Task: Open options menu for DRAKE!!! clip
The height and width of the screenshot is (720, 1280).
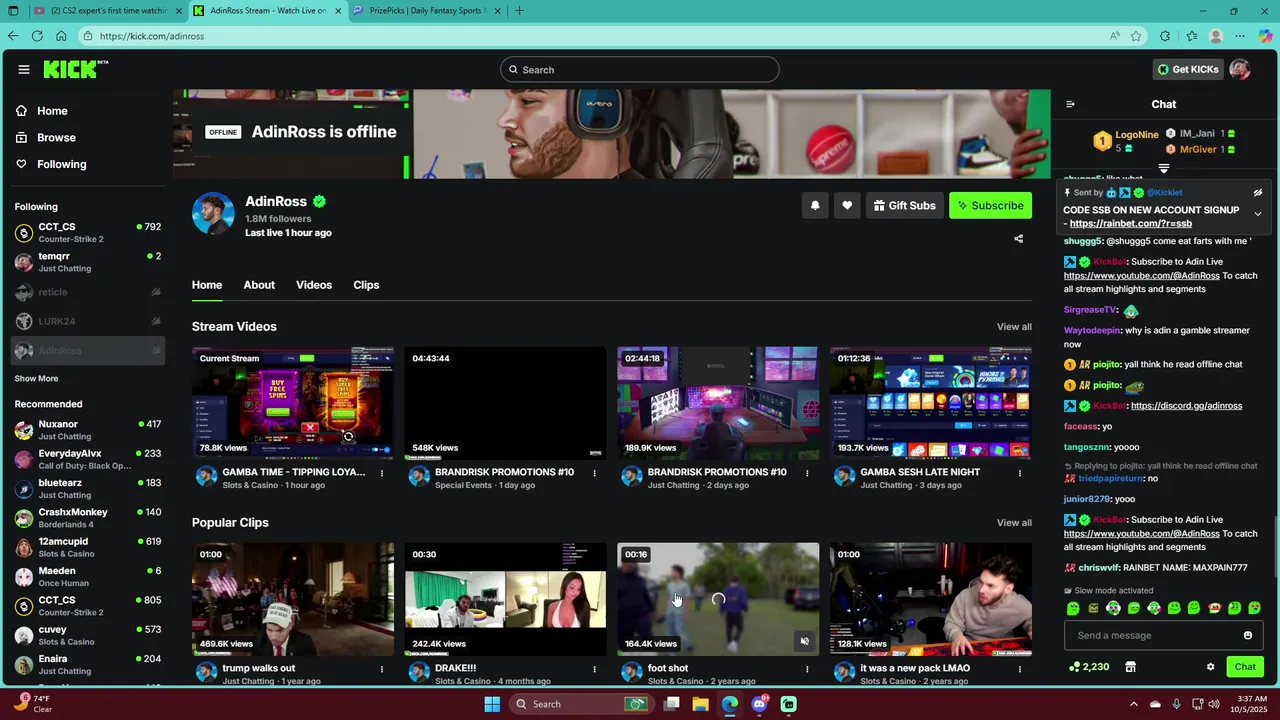Action: tap(595, 669)
